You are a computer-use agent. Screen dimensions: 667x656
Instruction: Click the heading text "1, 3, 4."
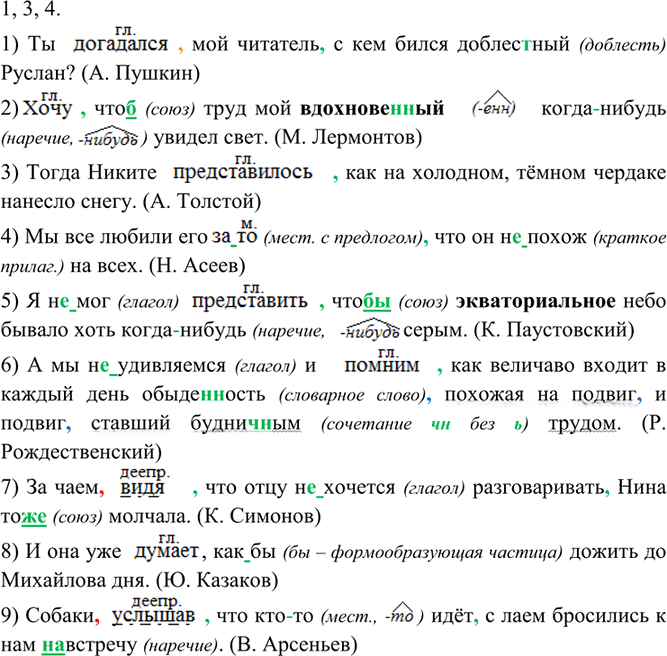coord(31,9)
